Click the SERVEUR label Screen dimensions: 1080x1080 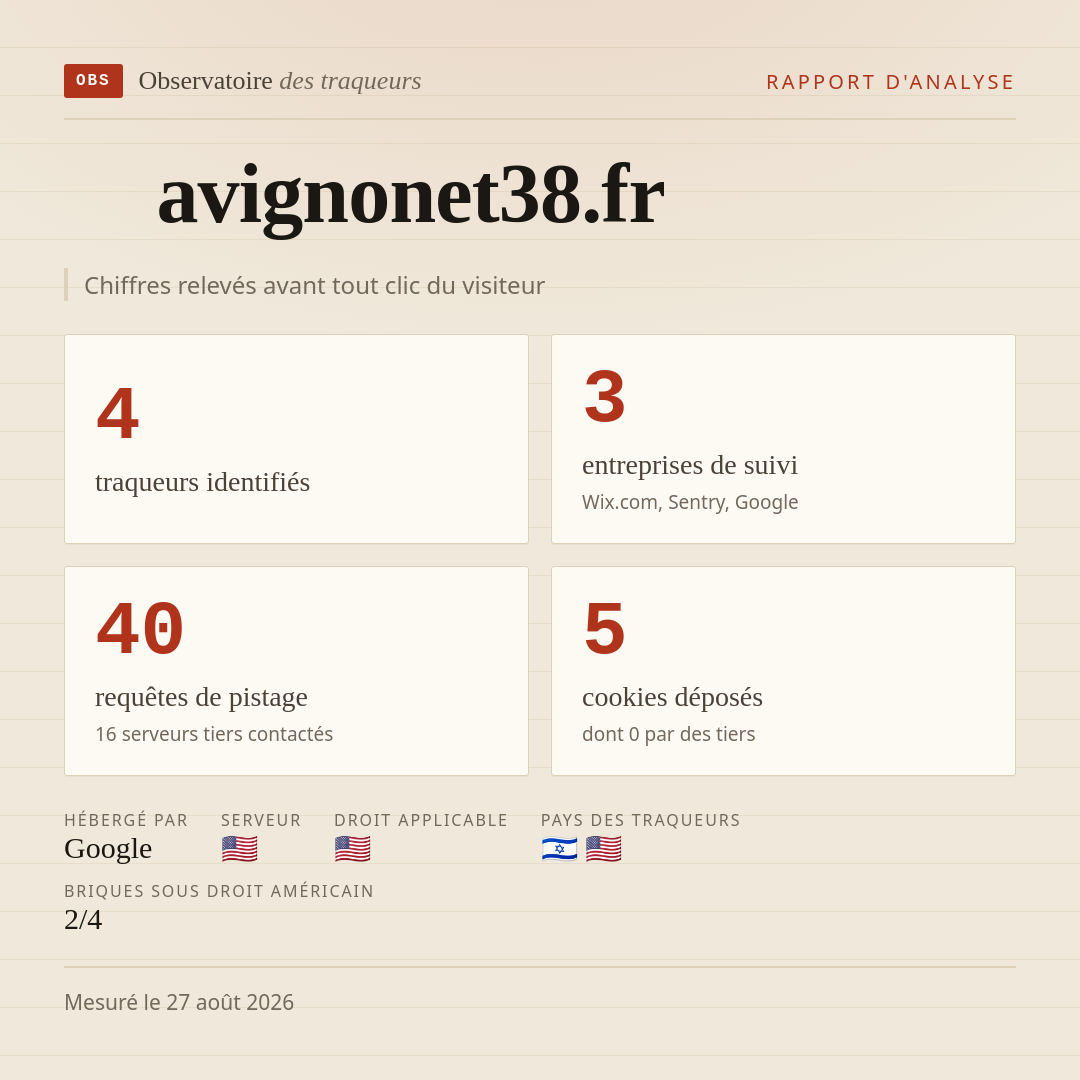point(261,820)
